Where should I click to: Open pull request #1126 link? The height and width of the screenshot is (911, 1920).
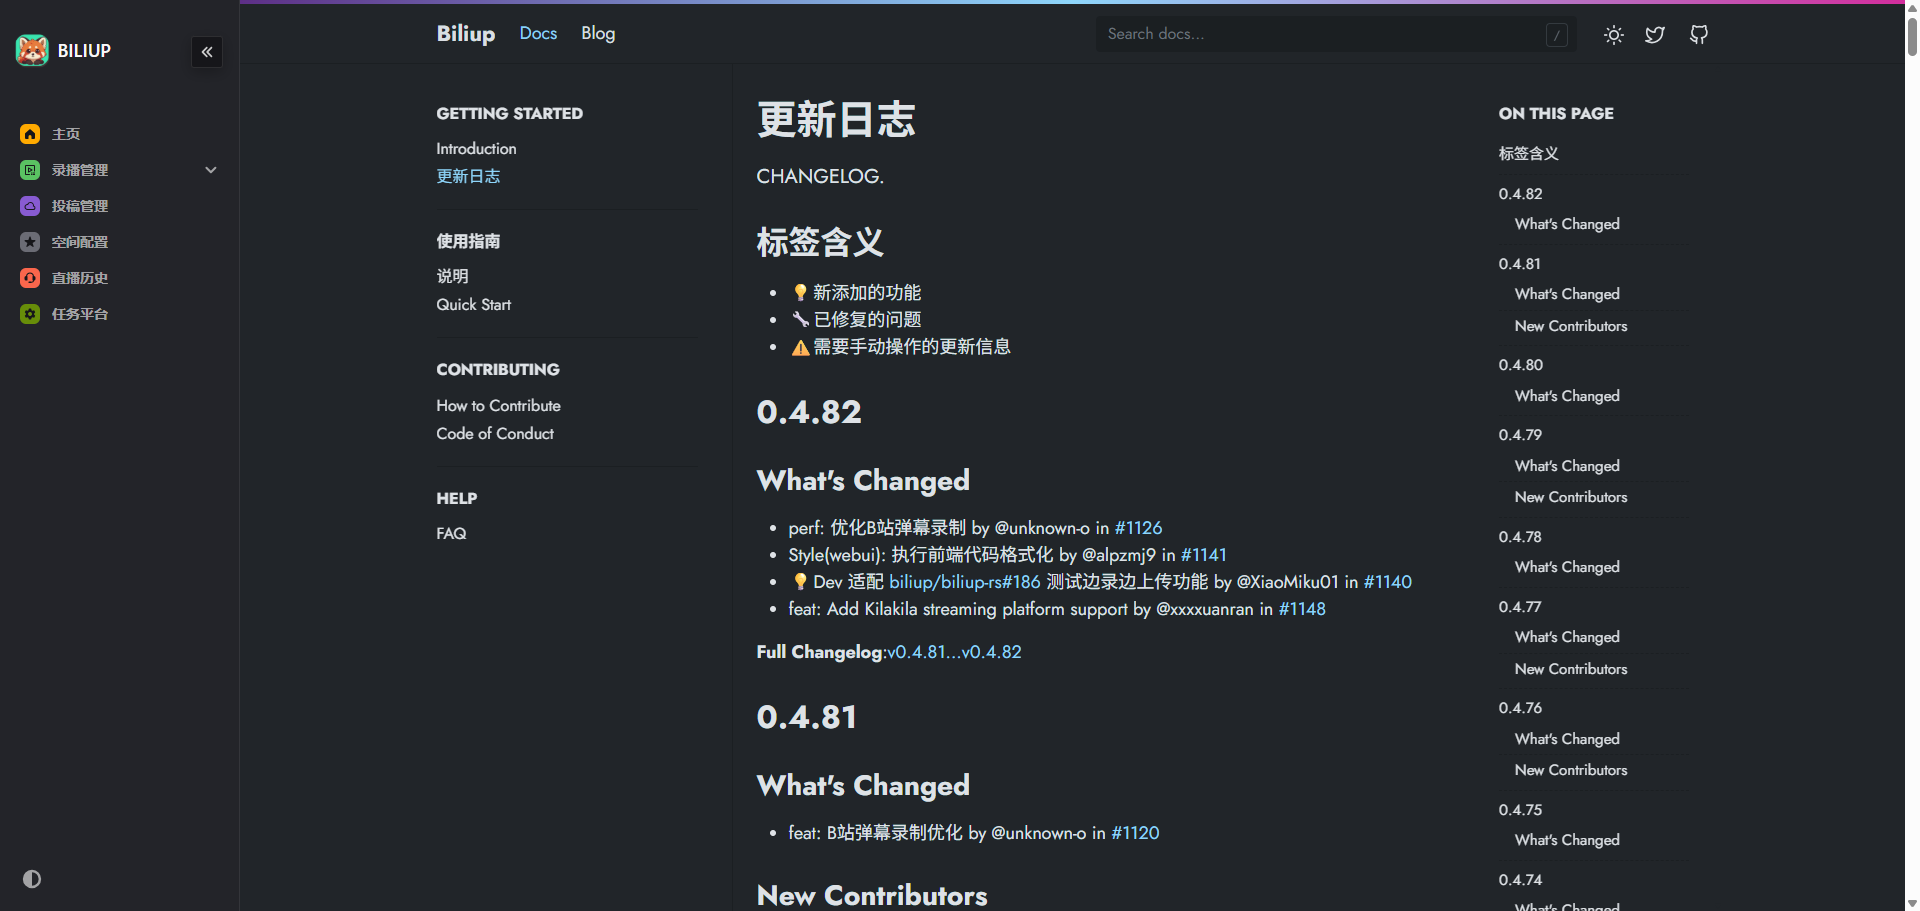(x=1138, y=527)
